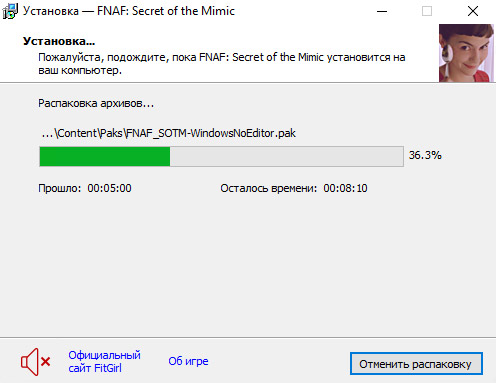Click the bold Установка... heading
This screenshot has width=496, height=383.
[59, 41]
